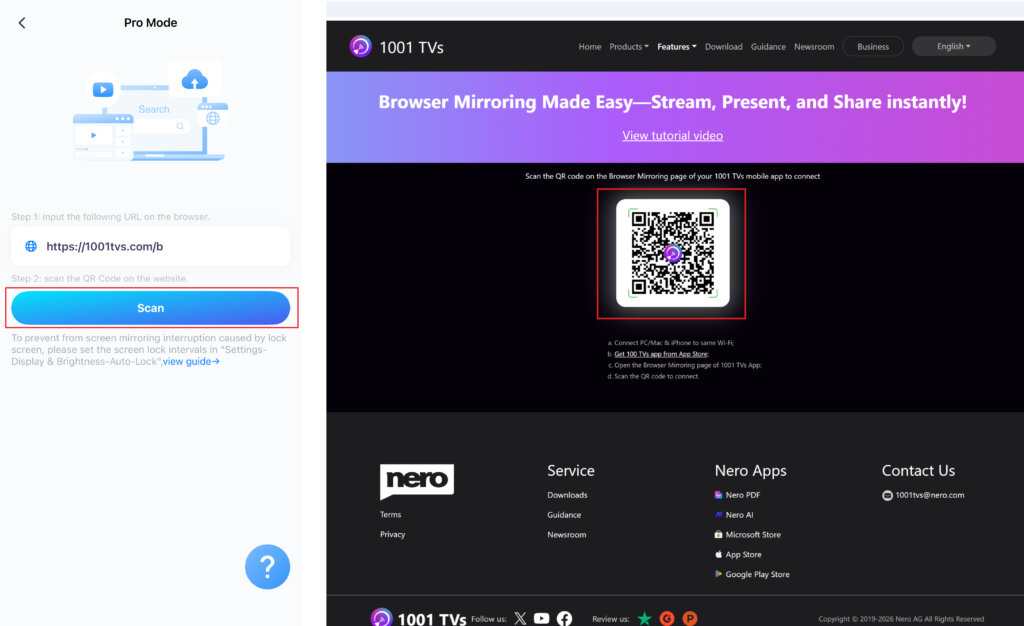Open the English language dropdown
The width and height of the screenshot is (1024, 626).
(953, 46)
